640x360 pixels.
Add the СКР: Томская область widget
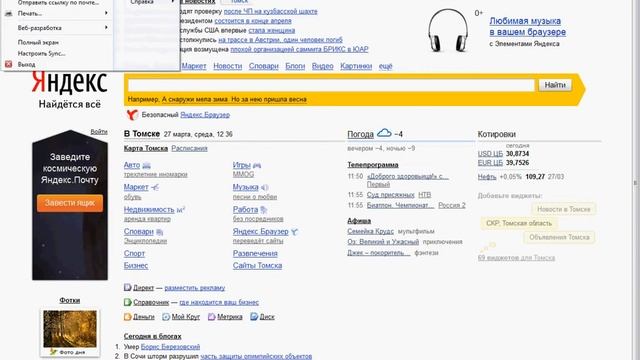point(519,223)
